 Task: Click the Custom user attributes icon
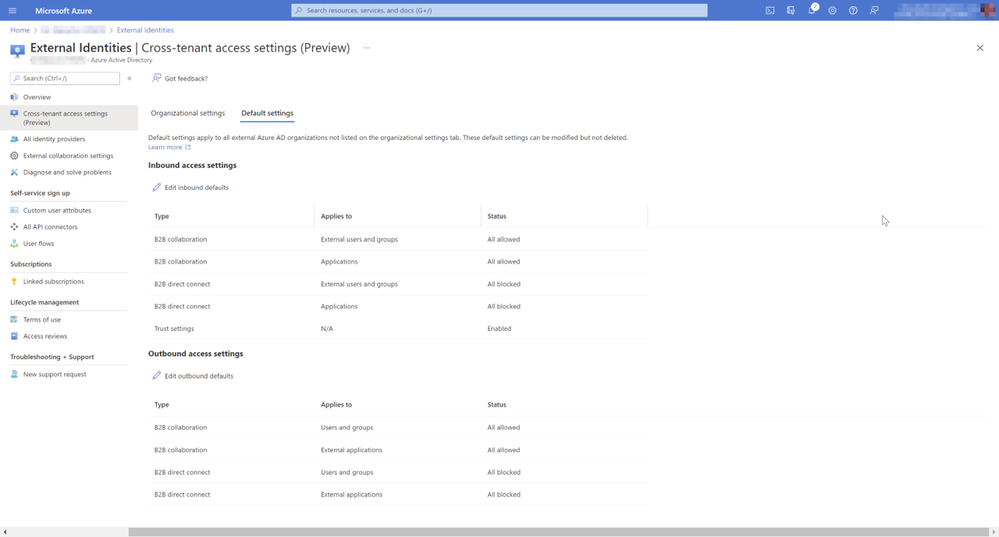(14, 210)
